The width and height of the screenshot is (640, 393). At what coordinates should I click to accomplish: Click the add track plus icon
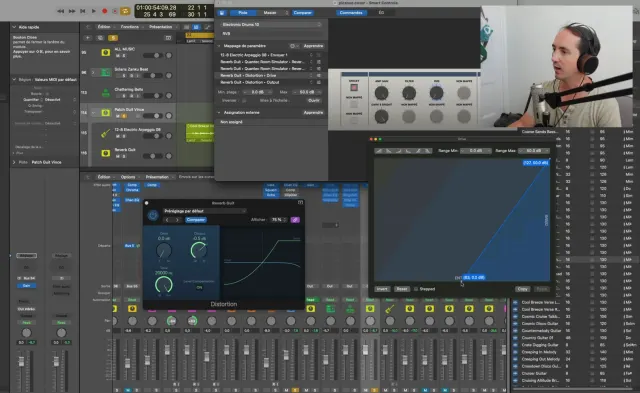coord(88,38)
